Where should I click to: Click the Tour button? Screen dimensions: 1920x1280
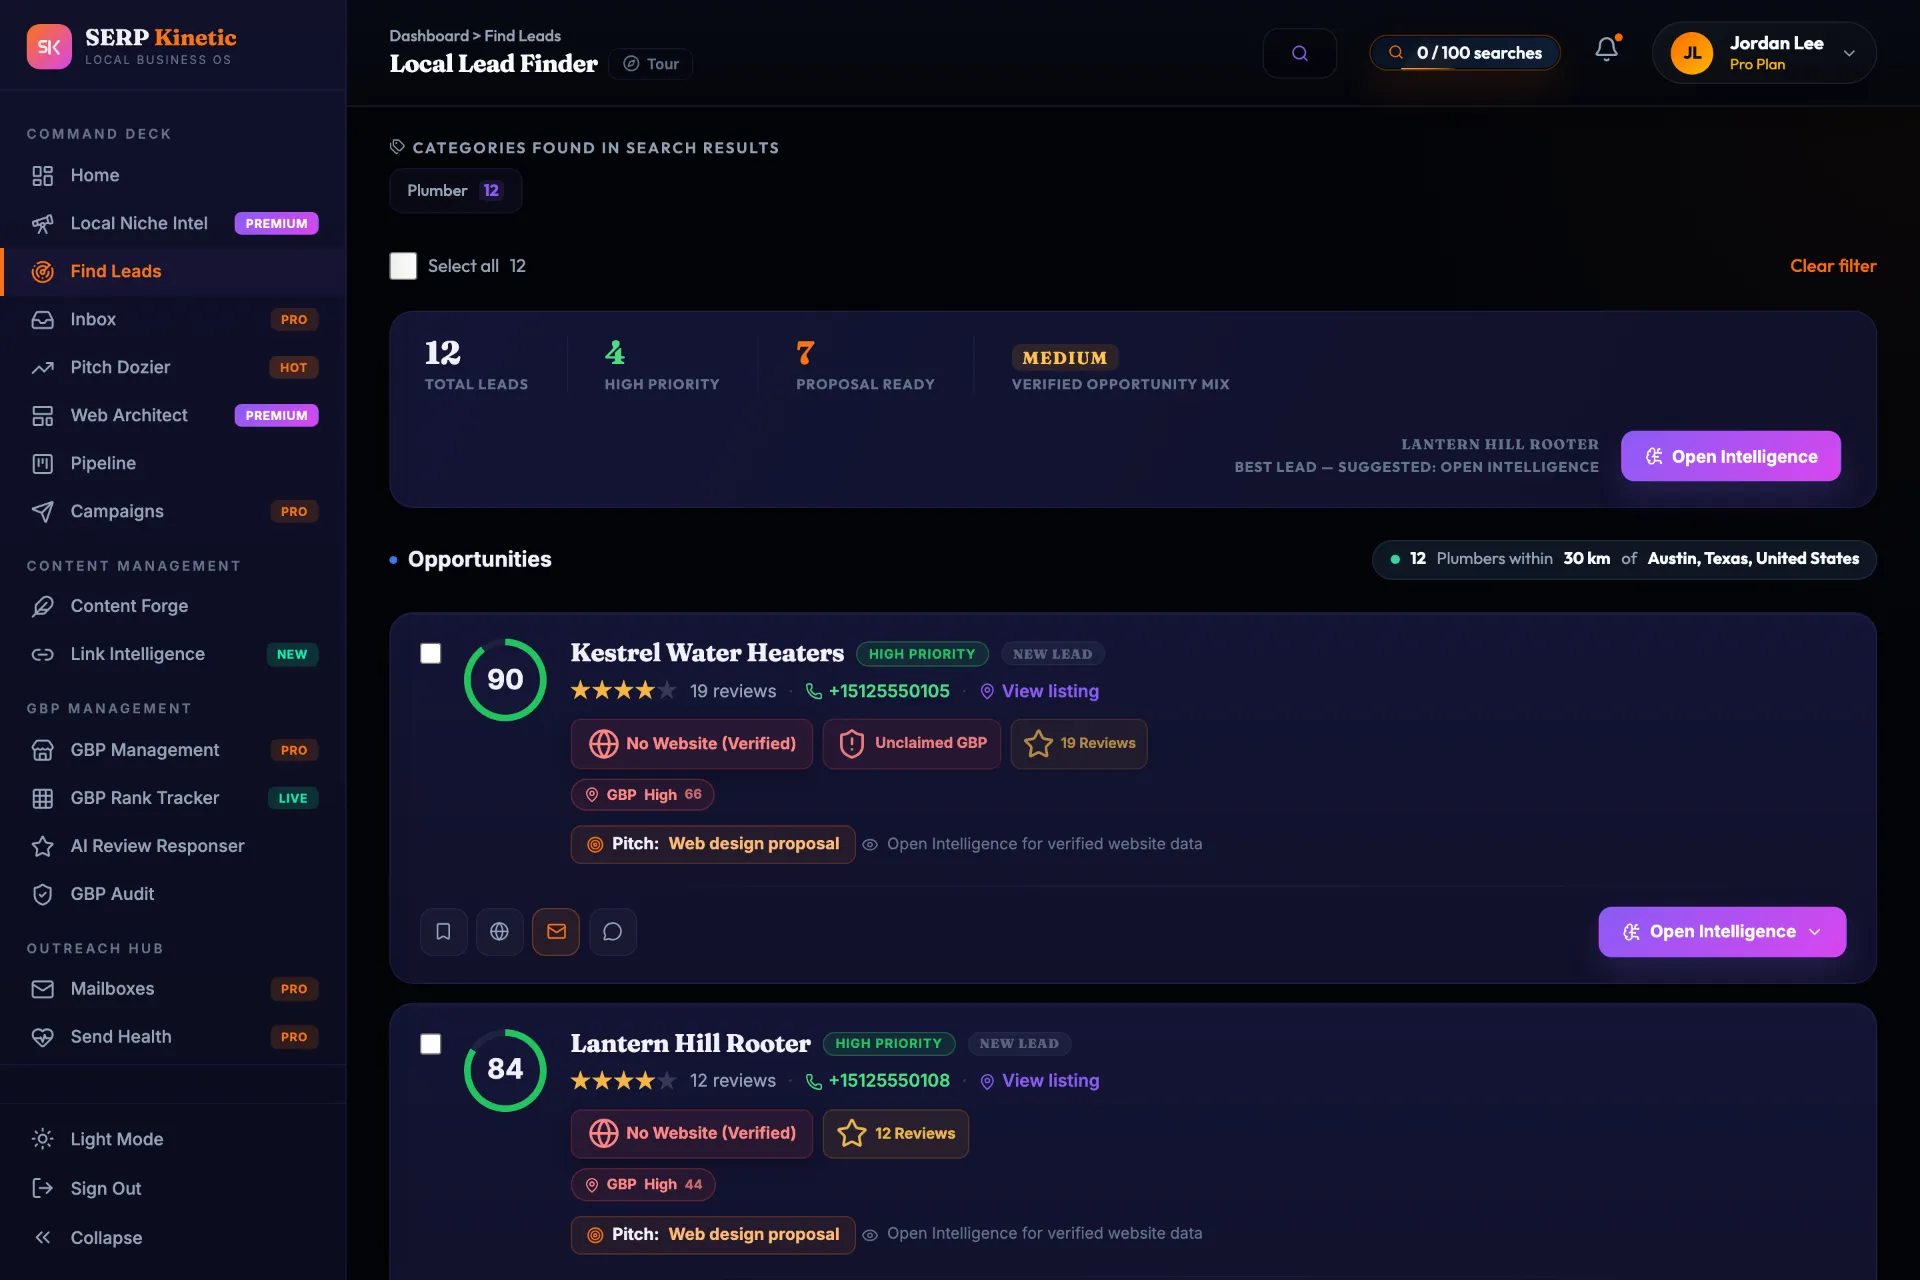[651, 64]
